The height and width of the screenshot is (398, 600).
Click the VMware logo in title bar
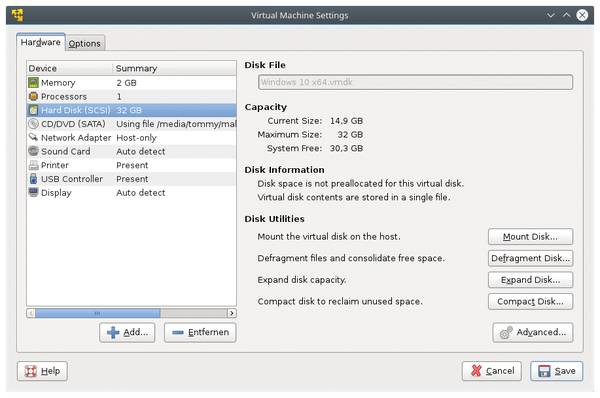(18, 15)
